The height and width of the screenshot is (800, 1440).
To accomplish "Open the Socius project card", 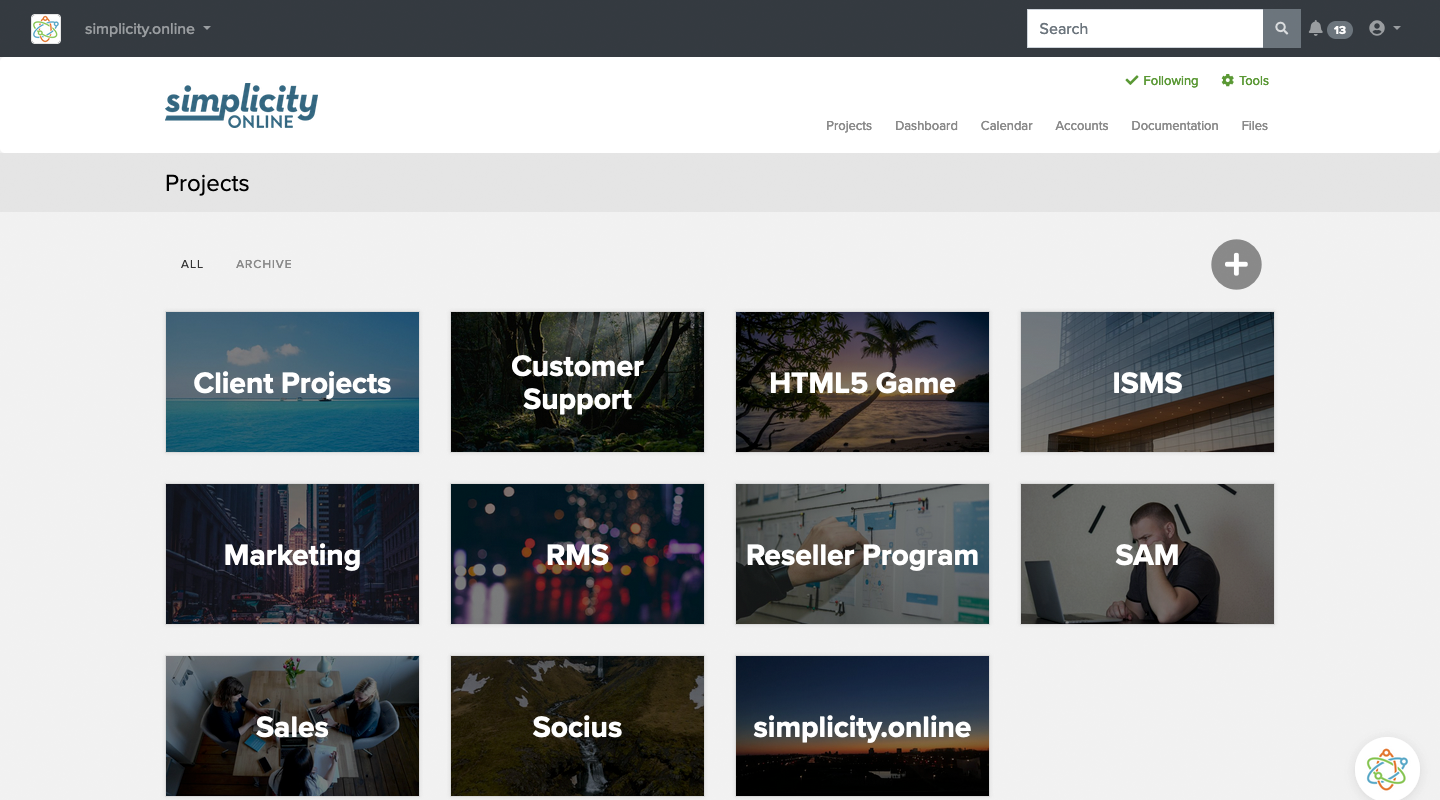I will click(x=577, y=726).
